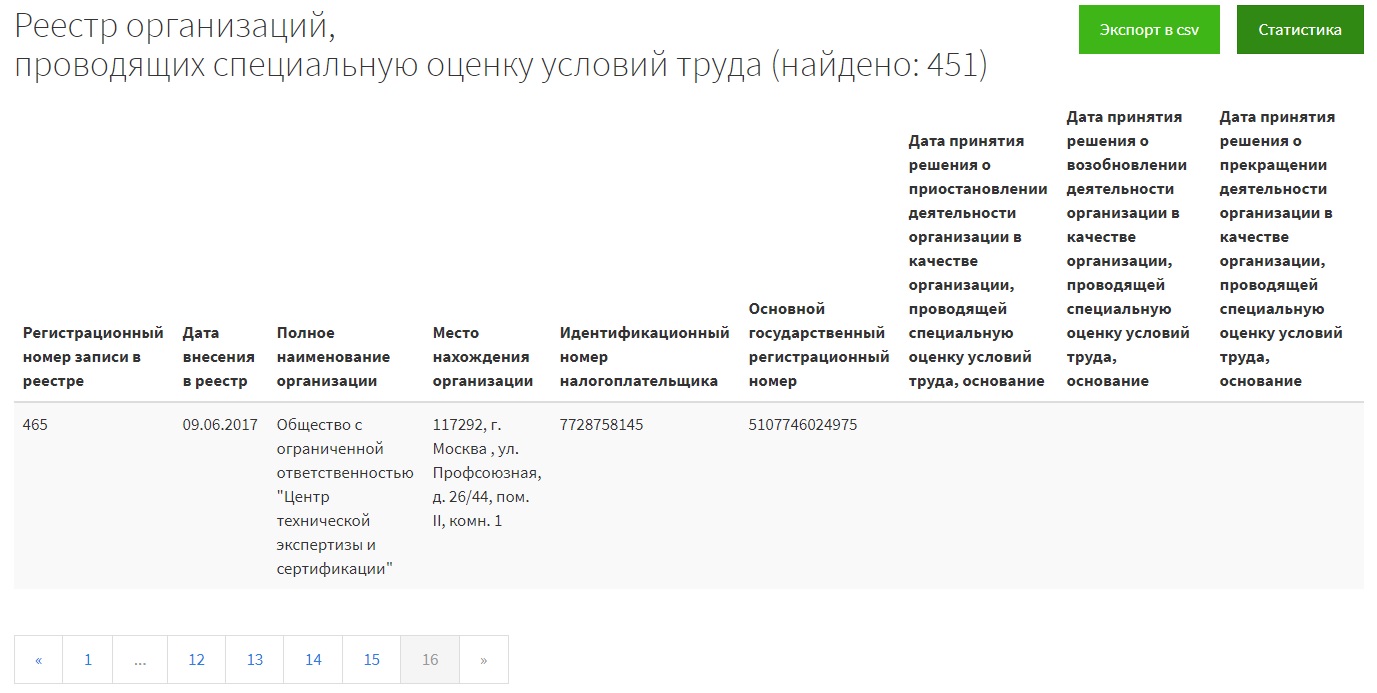Select organization name Центр технической экспертизы и сертификации

(344, 497)
